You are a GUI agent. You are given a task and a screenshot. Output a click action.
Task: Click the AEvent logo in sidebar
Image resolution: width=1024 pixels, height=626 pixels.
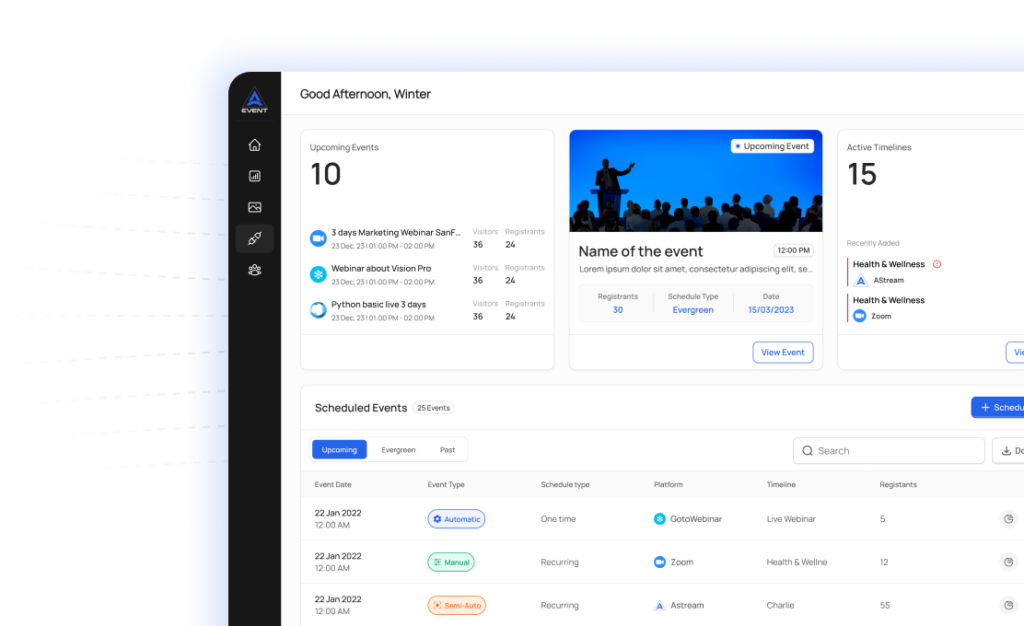(255, 100)
